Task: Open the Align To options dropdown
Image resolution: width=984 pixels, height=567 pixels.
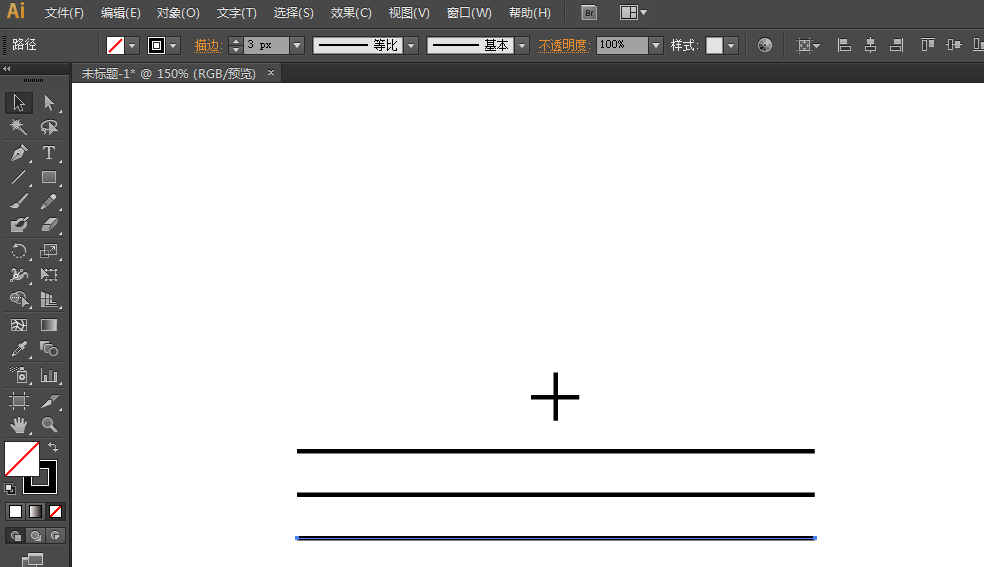Action: (x=808, y=45)
